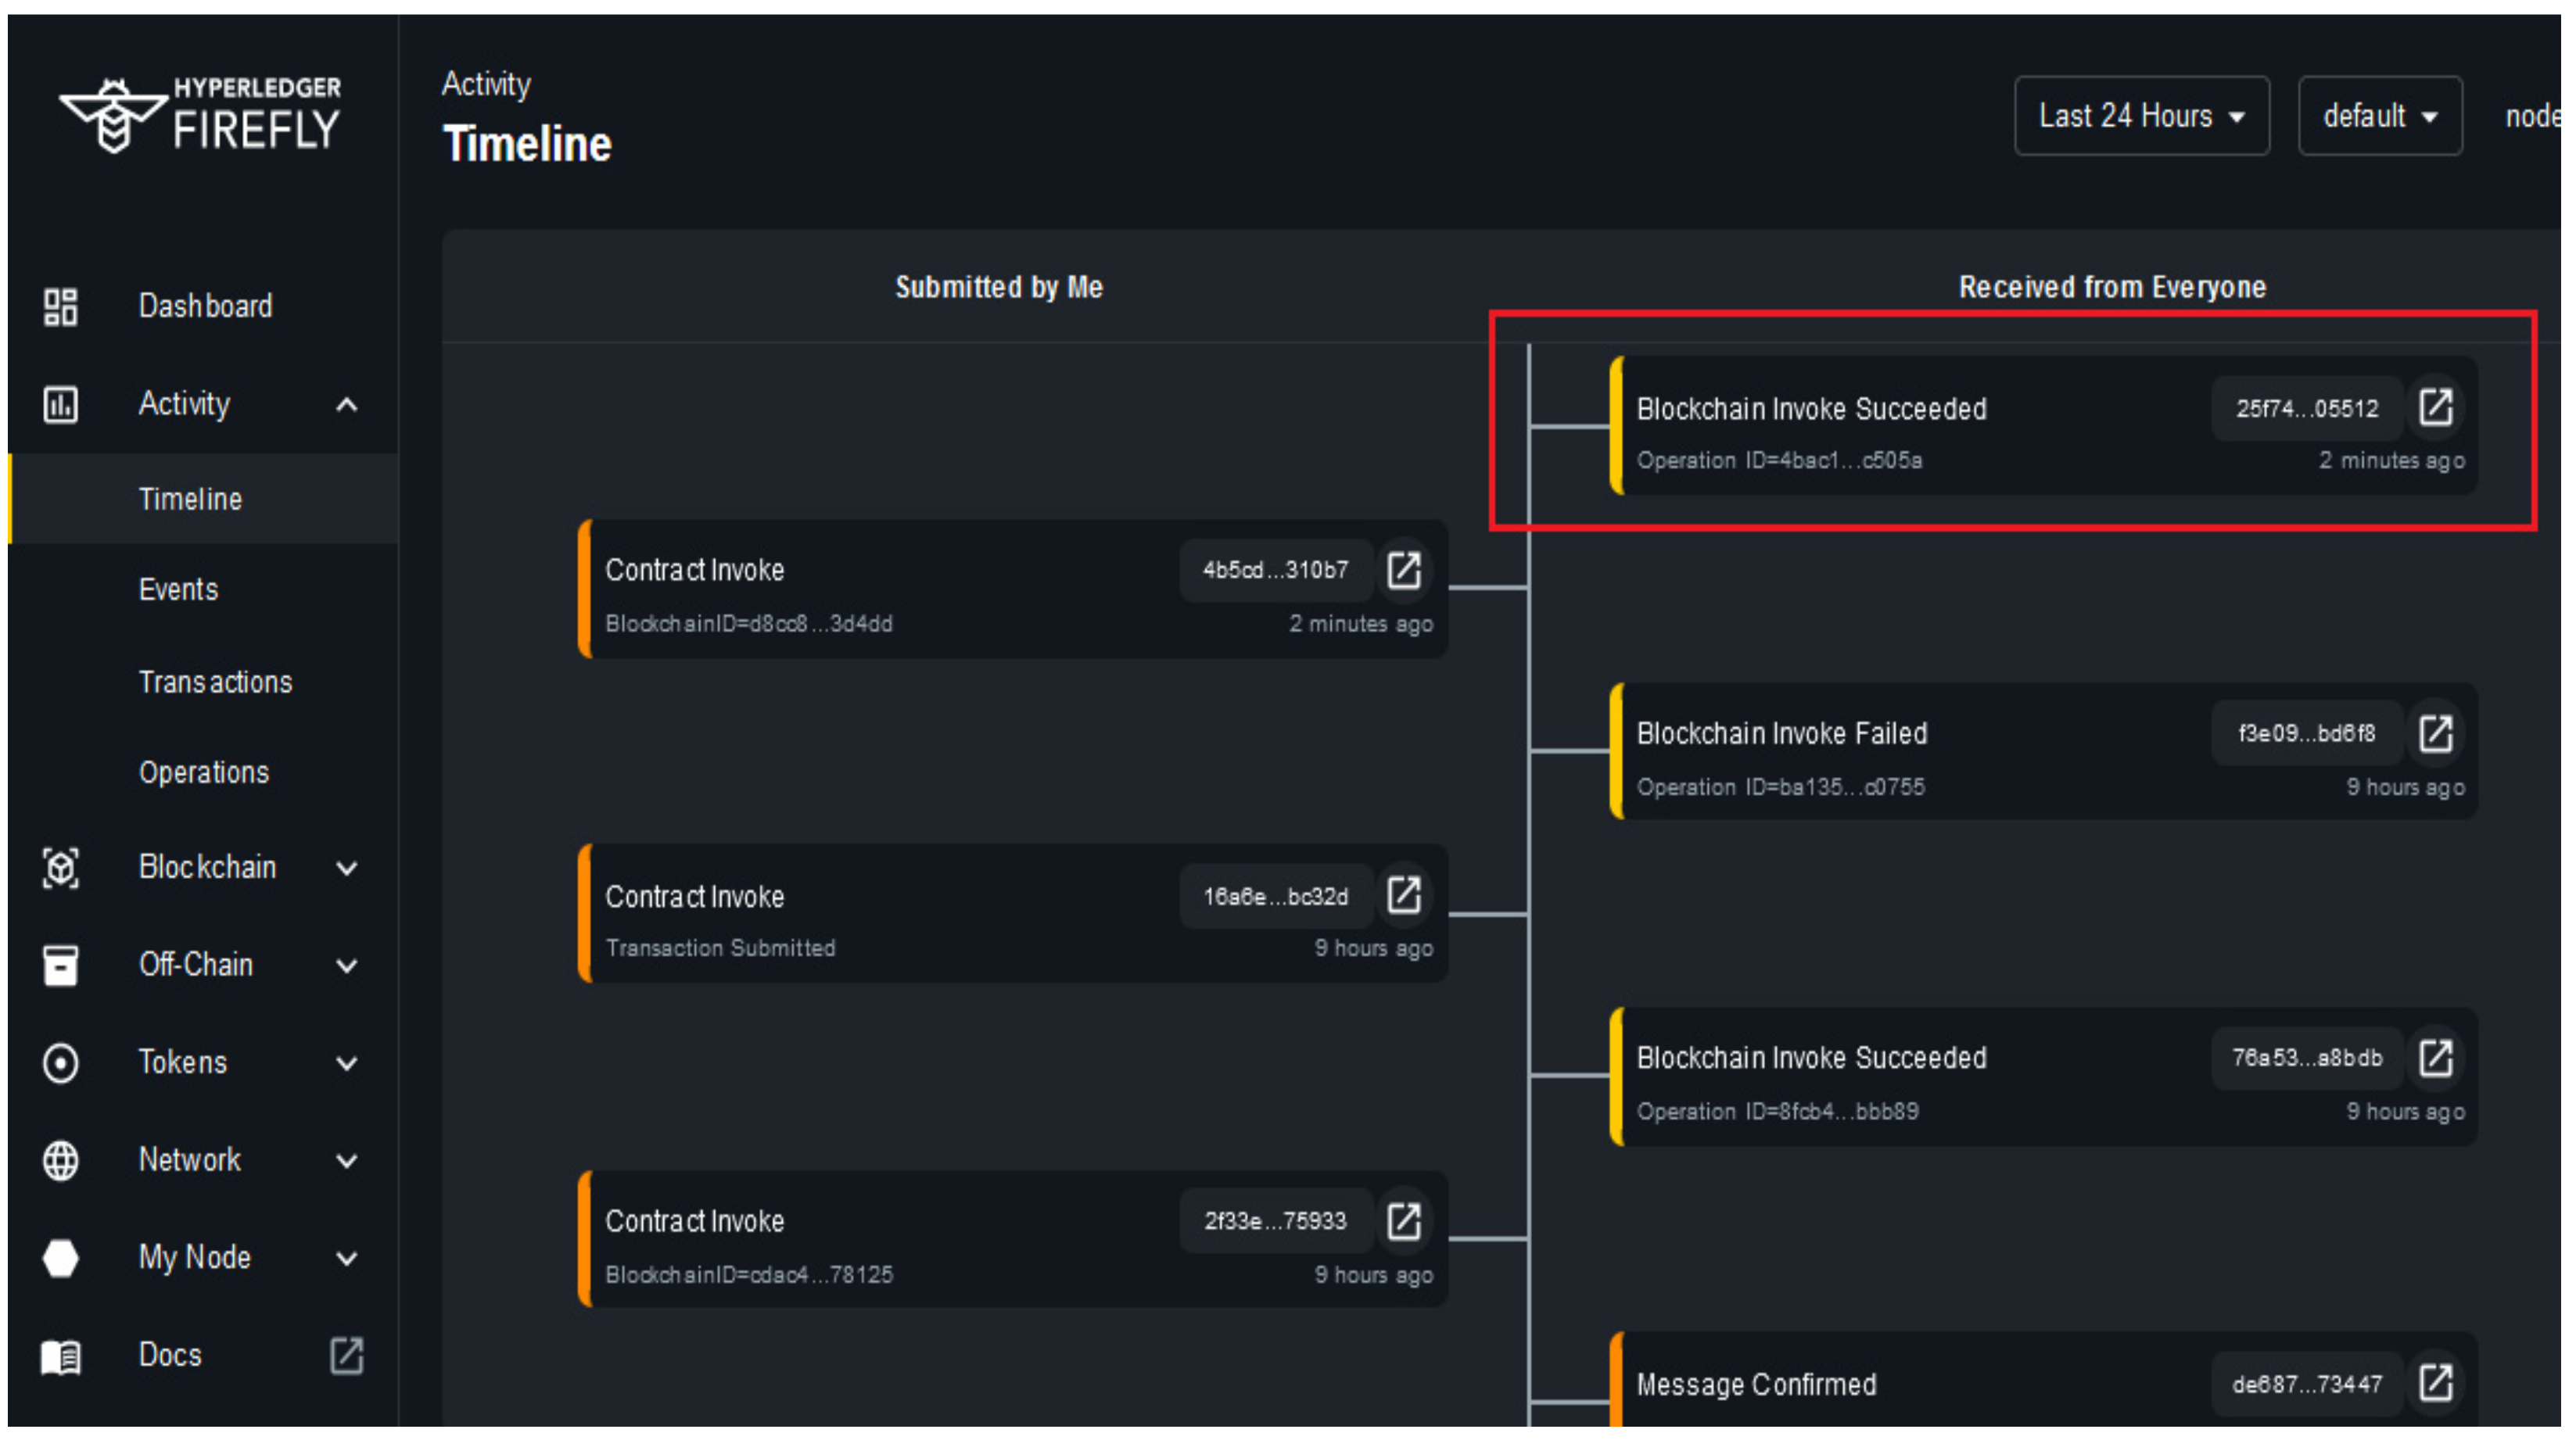
Task: Open external link icon for Contract Invoke 2f33e...75933
Action: [x=1403, y=1221]
